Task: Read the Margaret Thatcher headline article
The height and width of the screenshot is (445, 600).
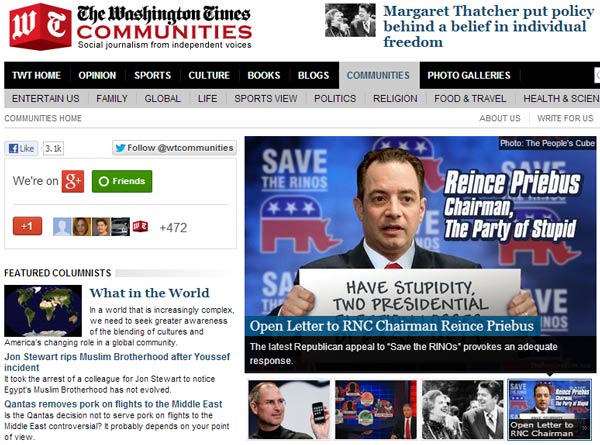Action: coord(489,26)
